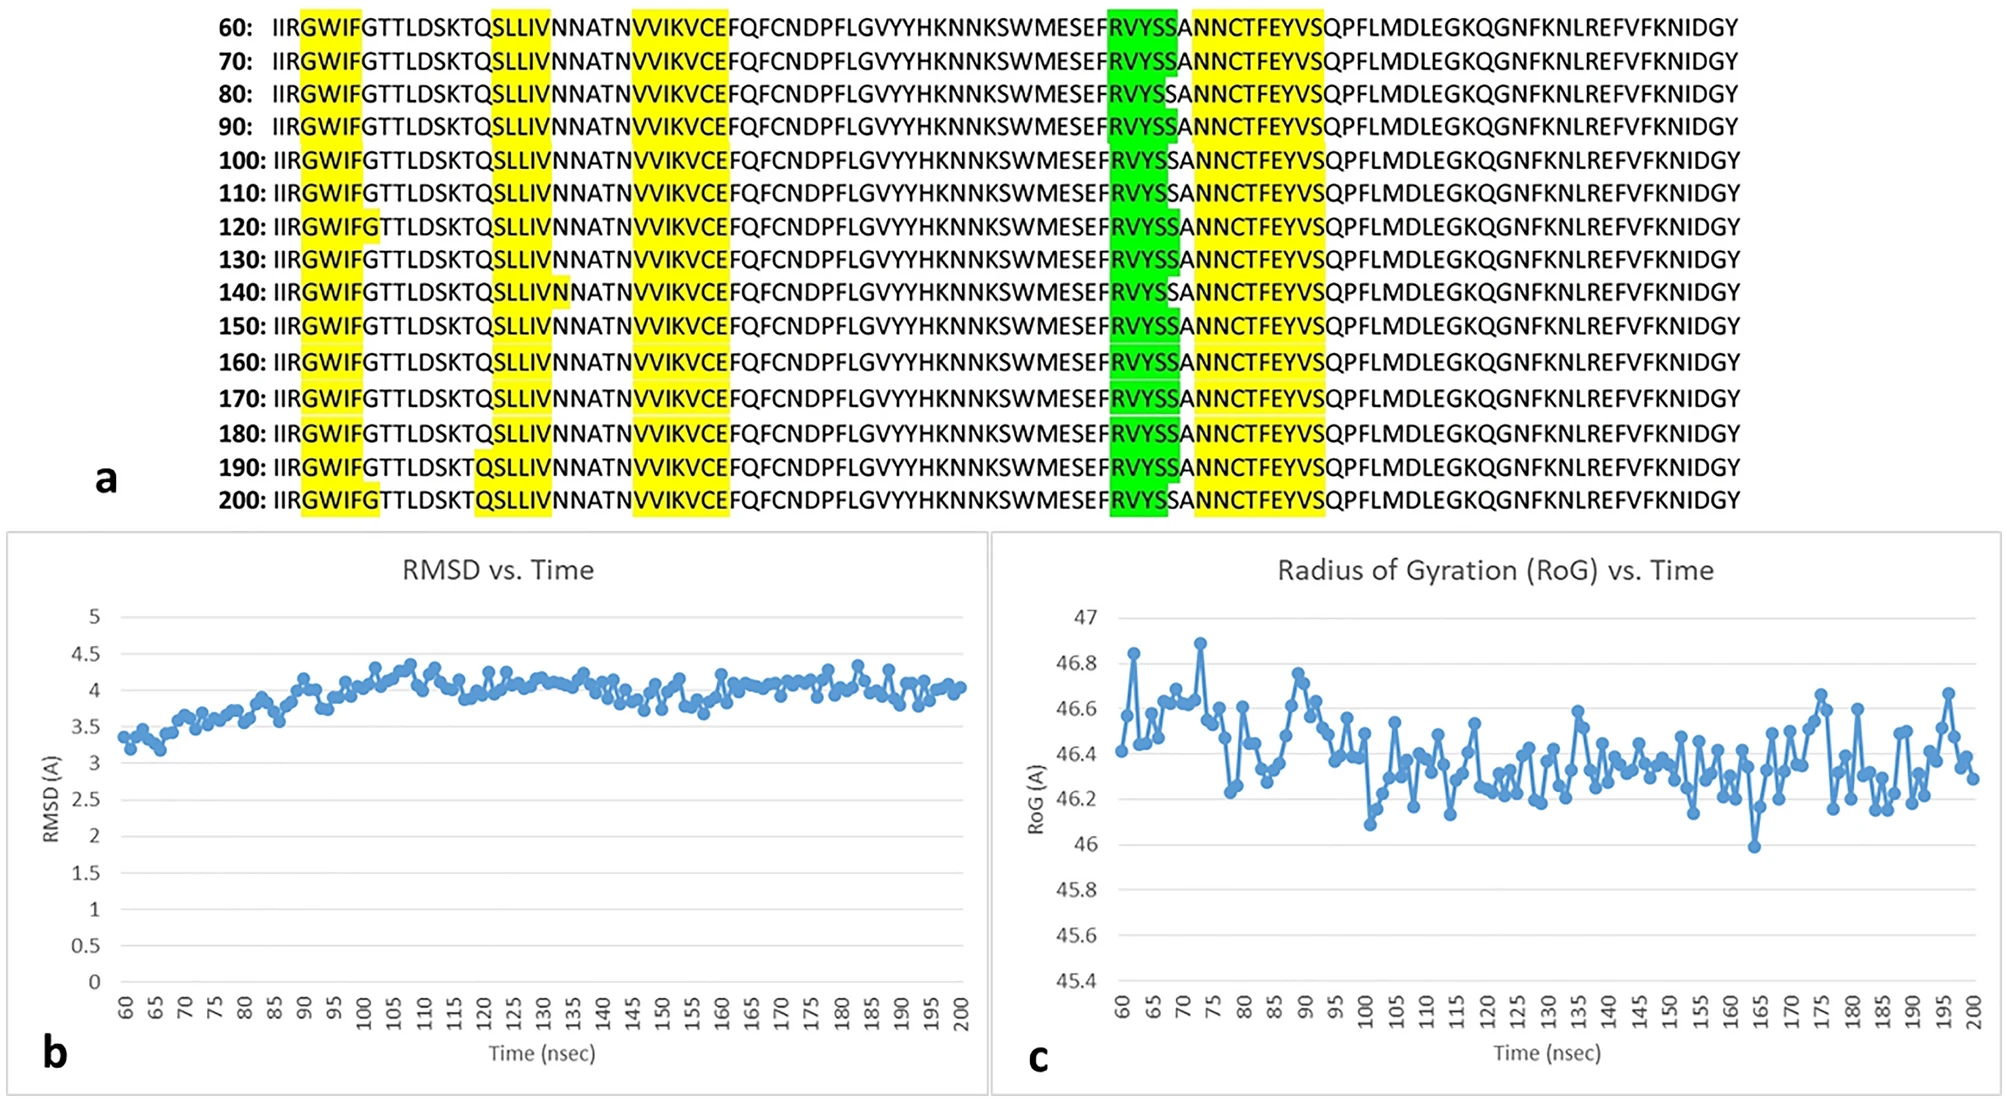The image size is (2007, 1102).
Task: Click the yellow-highlighted GWIF in the 200 row
Action: pyautogui.click(x=340, y=500)
